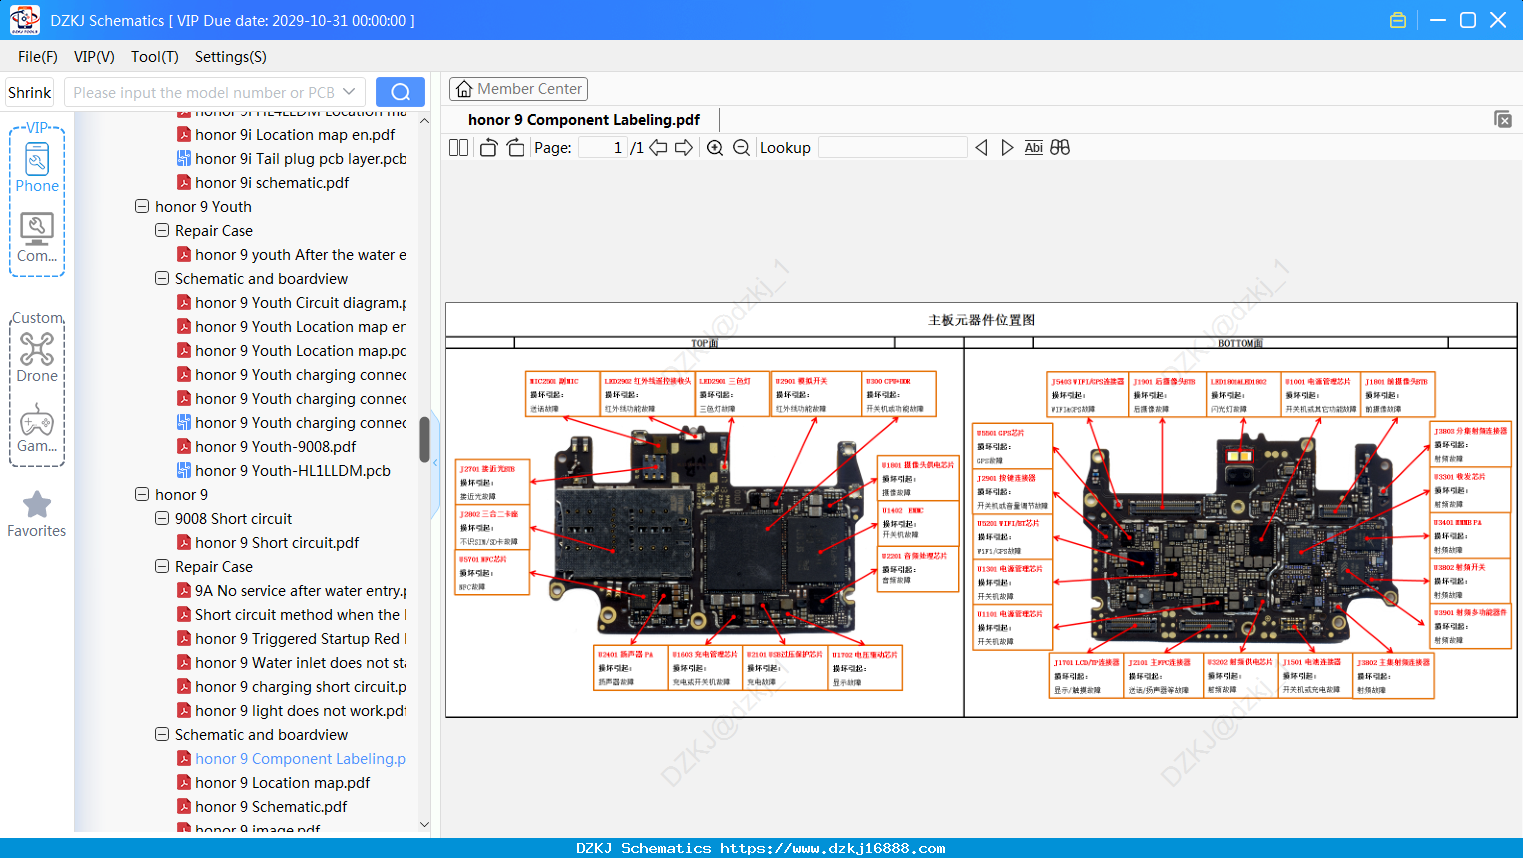Select the honor 9 Component Labeling.pdf tab
The width and height of the screenshot is (1523, 858).
pos(584,120)
